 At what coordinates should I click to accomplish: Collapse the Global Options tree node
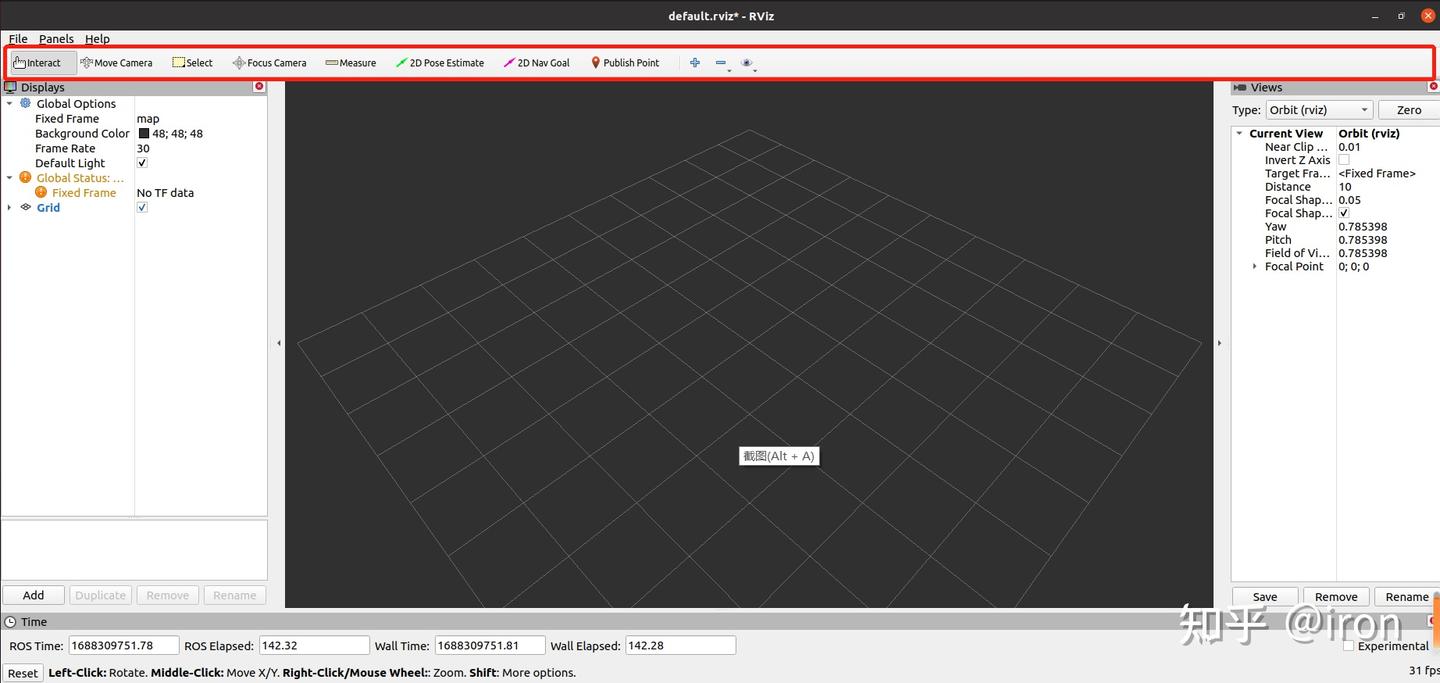[10, 104]
